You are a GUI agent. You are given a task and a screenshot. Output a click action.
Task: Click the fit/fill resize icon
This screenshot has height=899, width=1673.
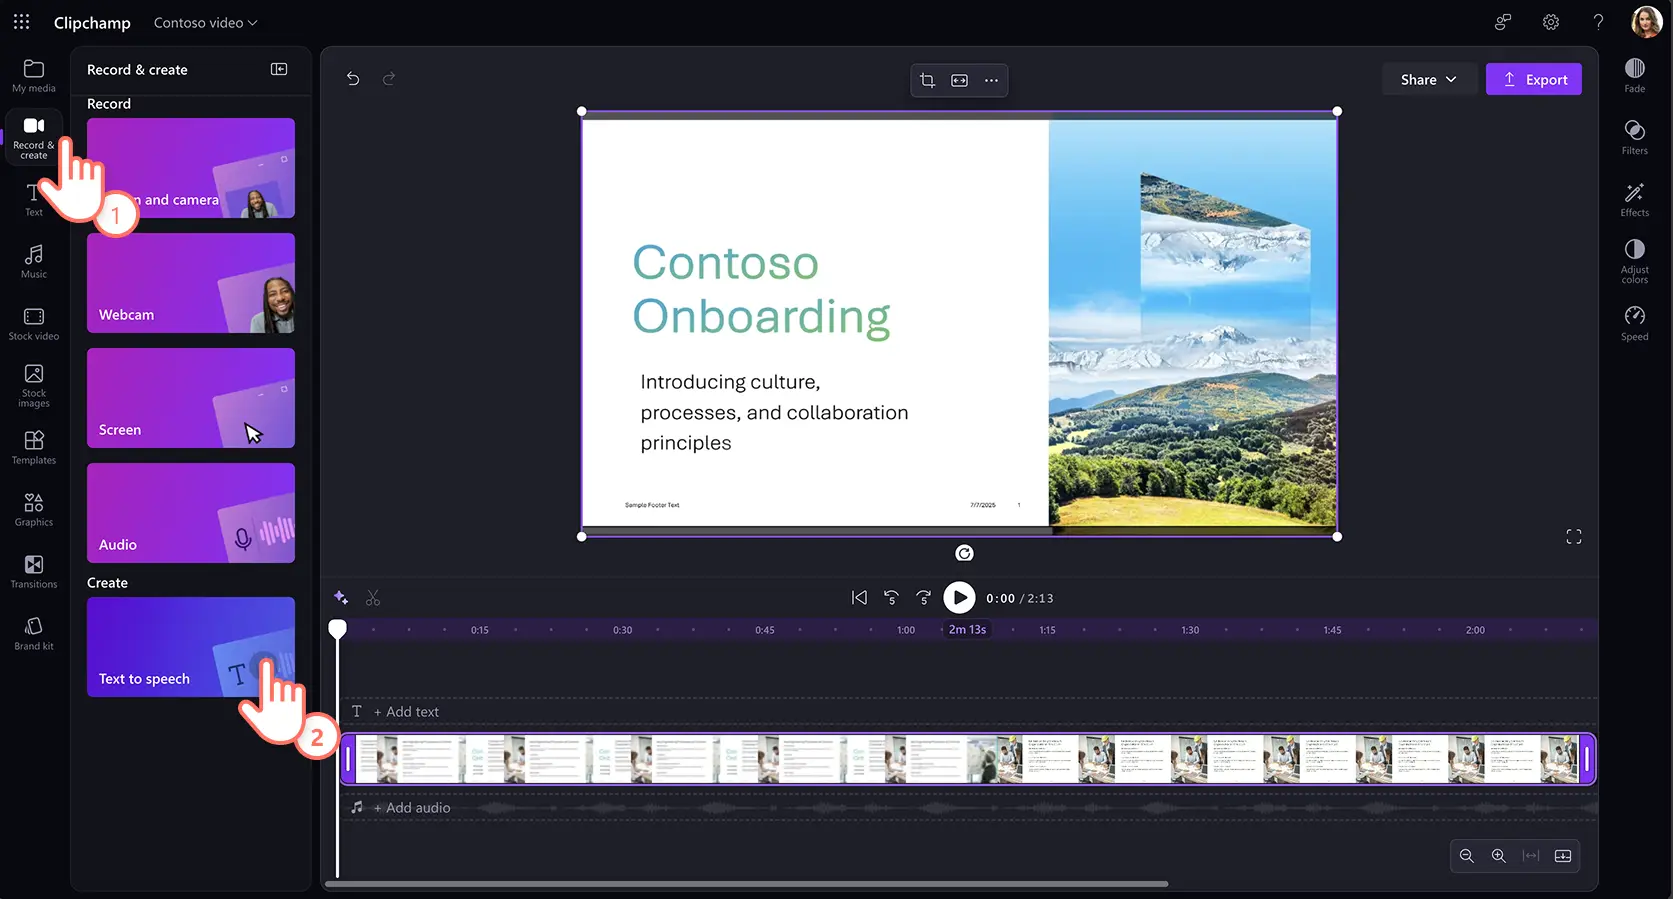click(959, 80)
